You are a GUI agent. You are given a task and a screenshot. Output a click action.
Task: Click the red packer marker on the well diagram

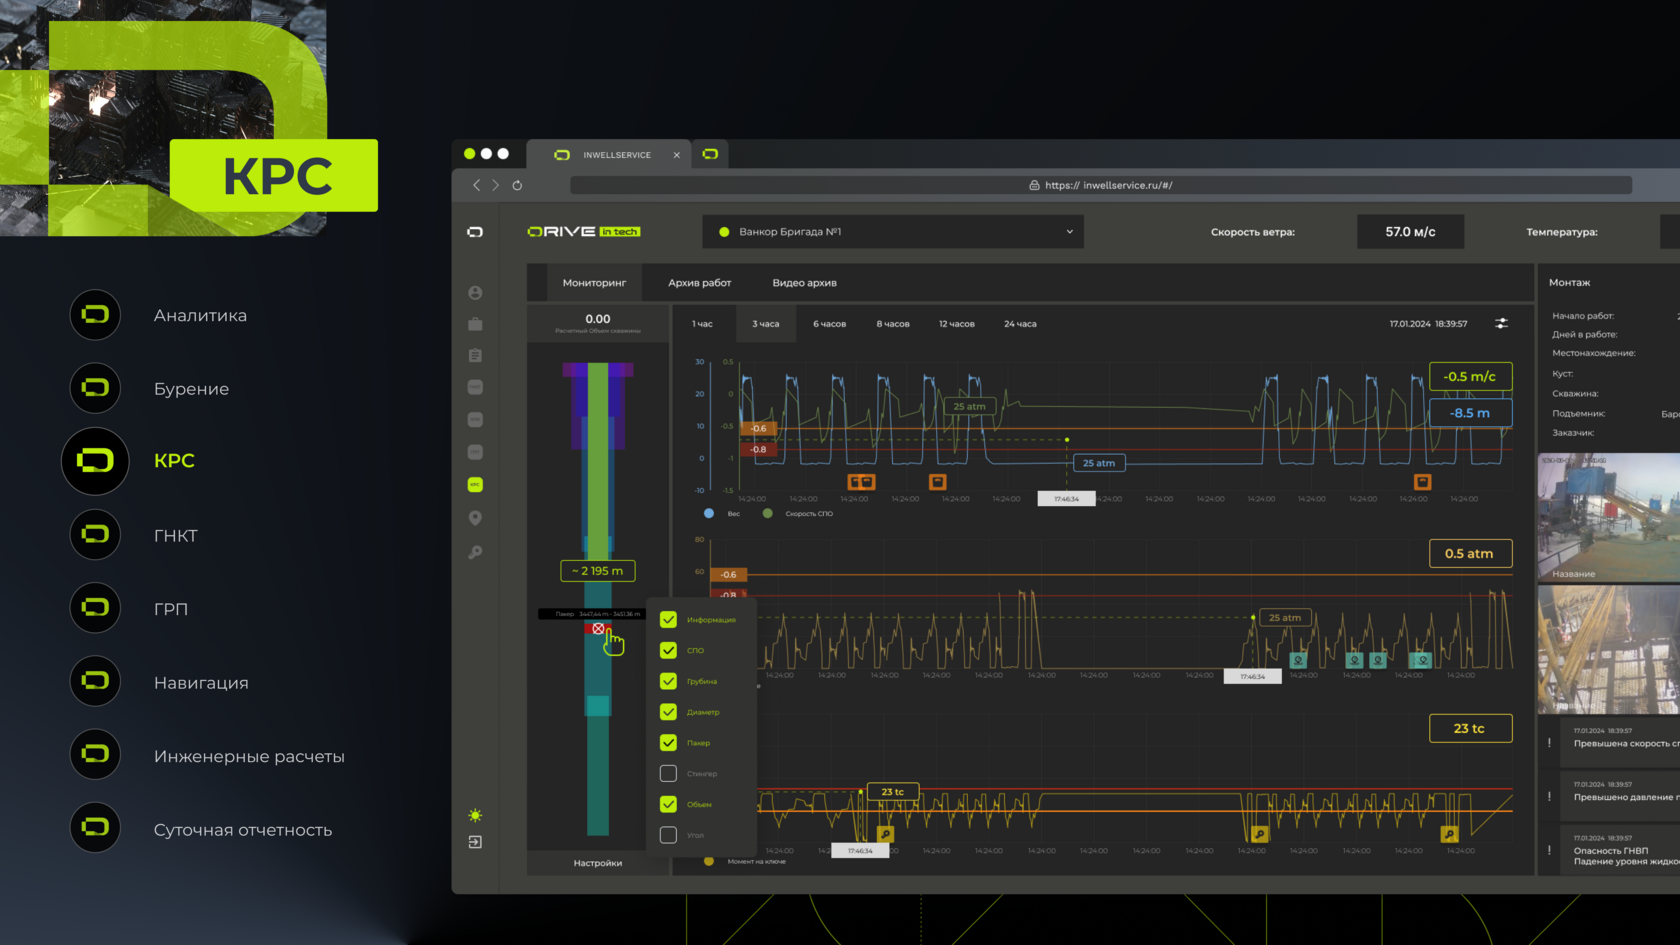pyautogui.click(x=598, y=629)
